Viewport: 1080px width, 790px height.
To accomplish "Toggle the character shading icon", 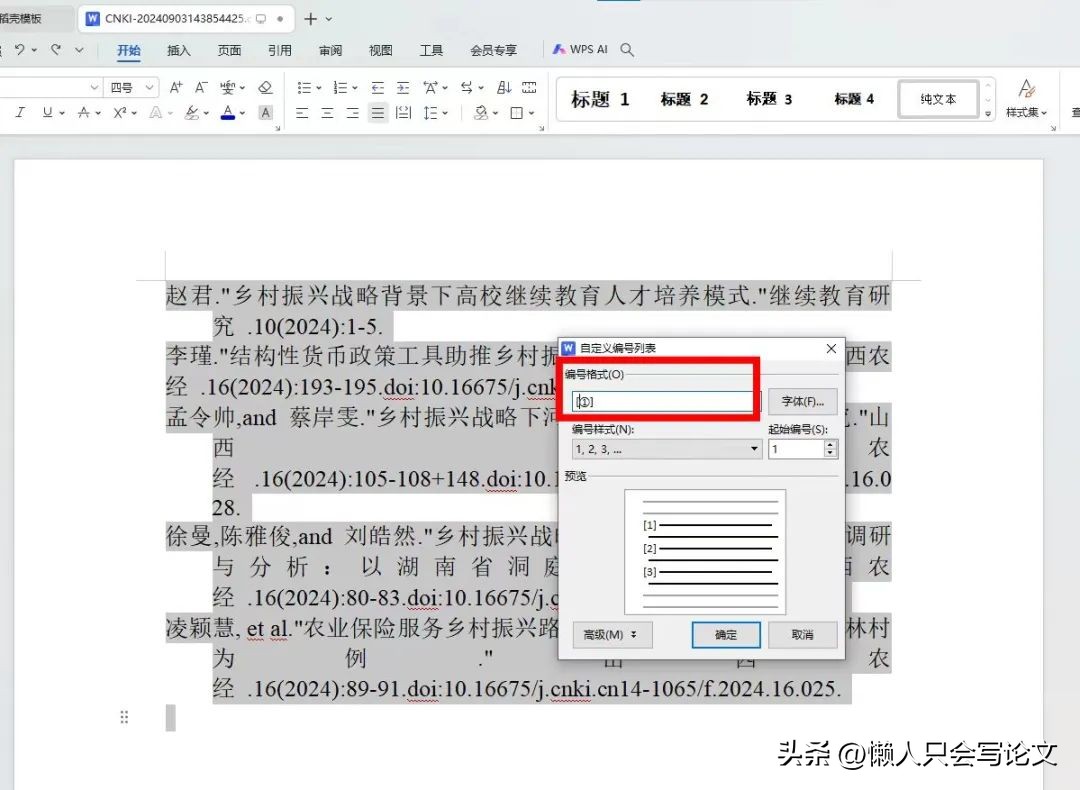I will 265,113.
